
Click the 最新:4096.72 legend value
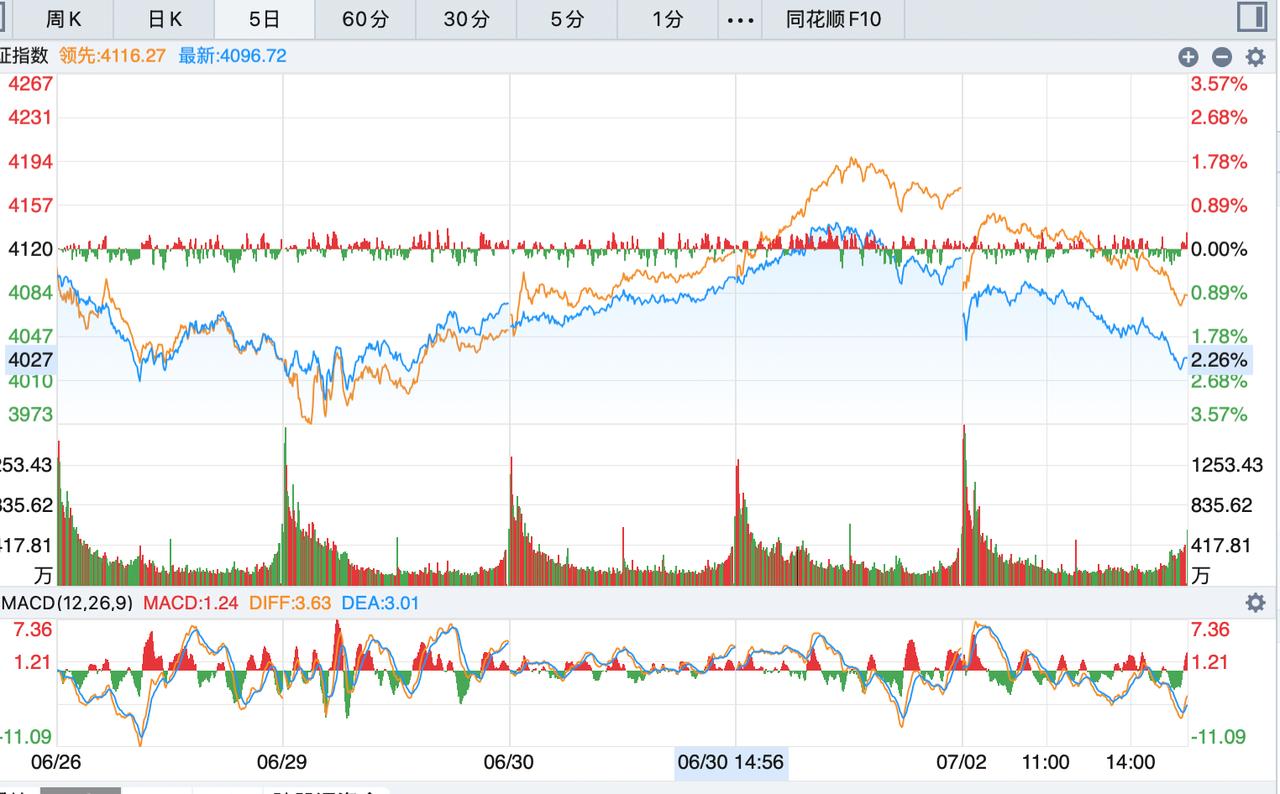[232, 56]
